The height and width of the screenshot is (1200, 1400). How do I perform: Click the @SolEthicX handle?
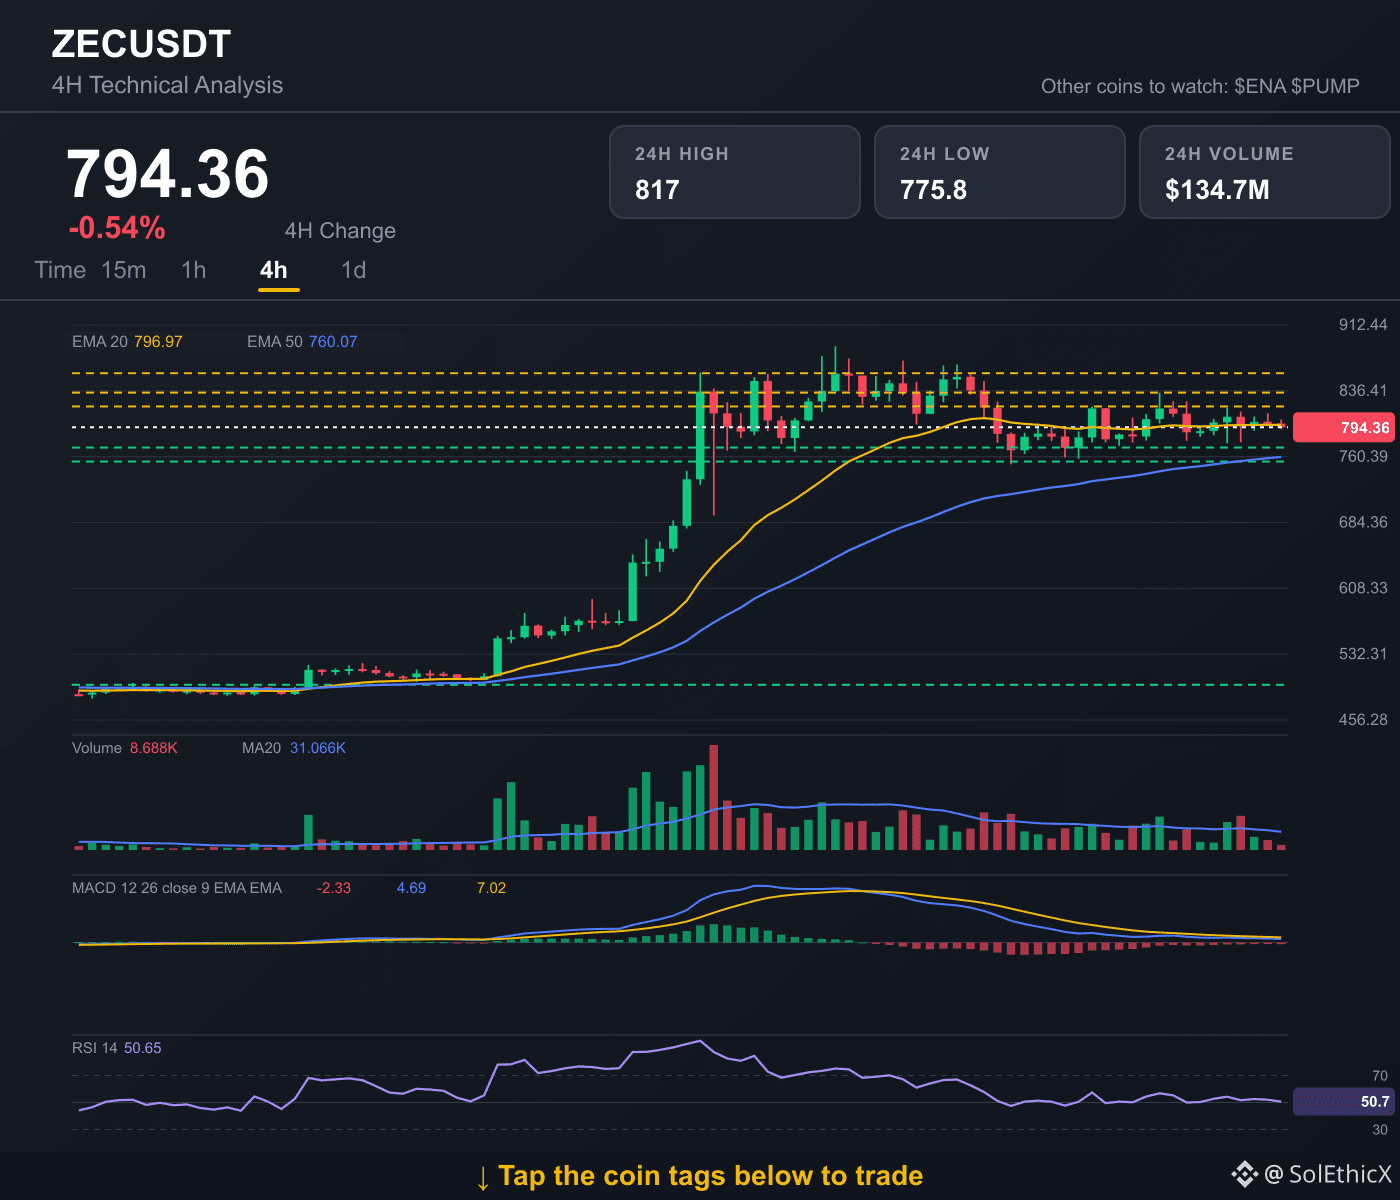tap(1328, 1174)
